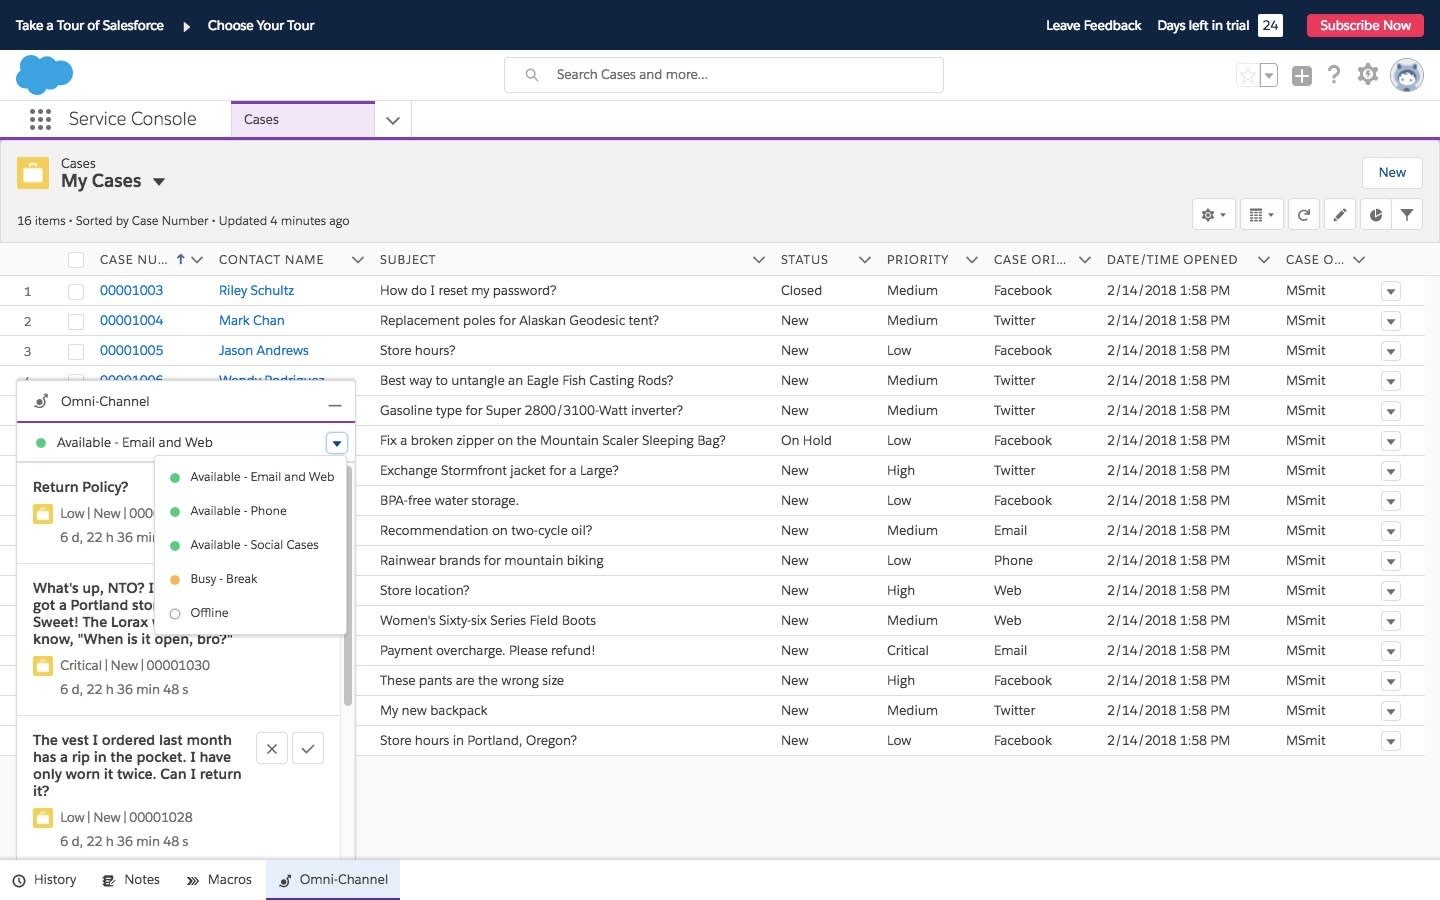
Task: Open Notes utility bar item
Action: (131, 880)
